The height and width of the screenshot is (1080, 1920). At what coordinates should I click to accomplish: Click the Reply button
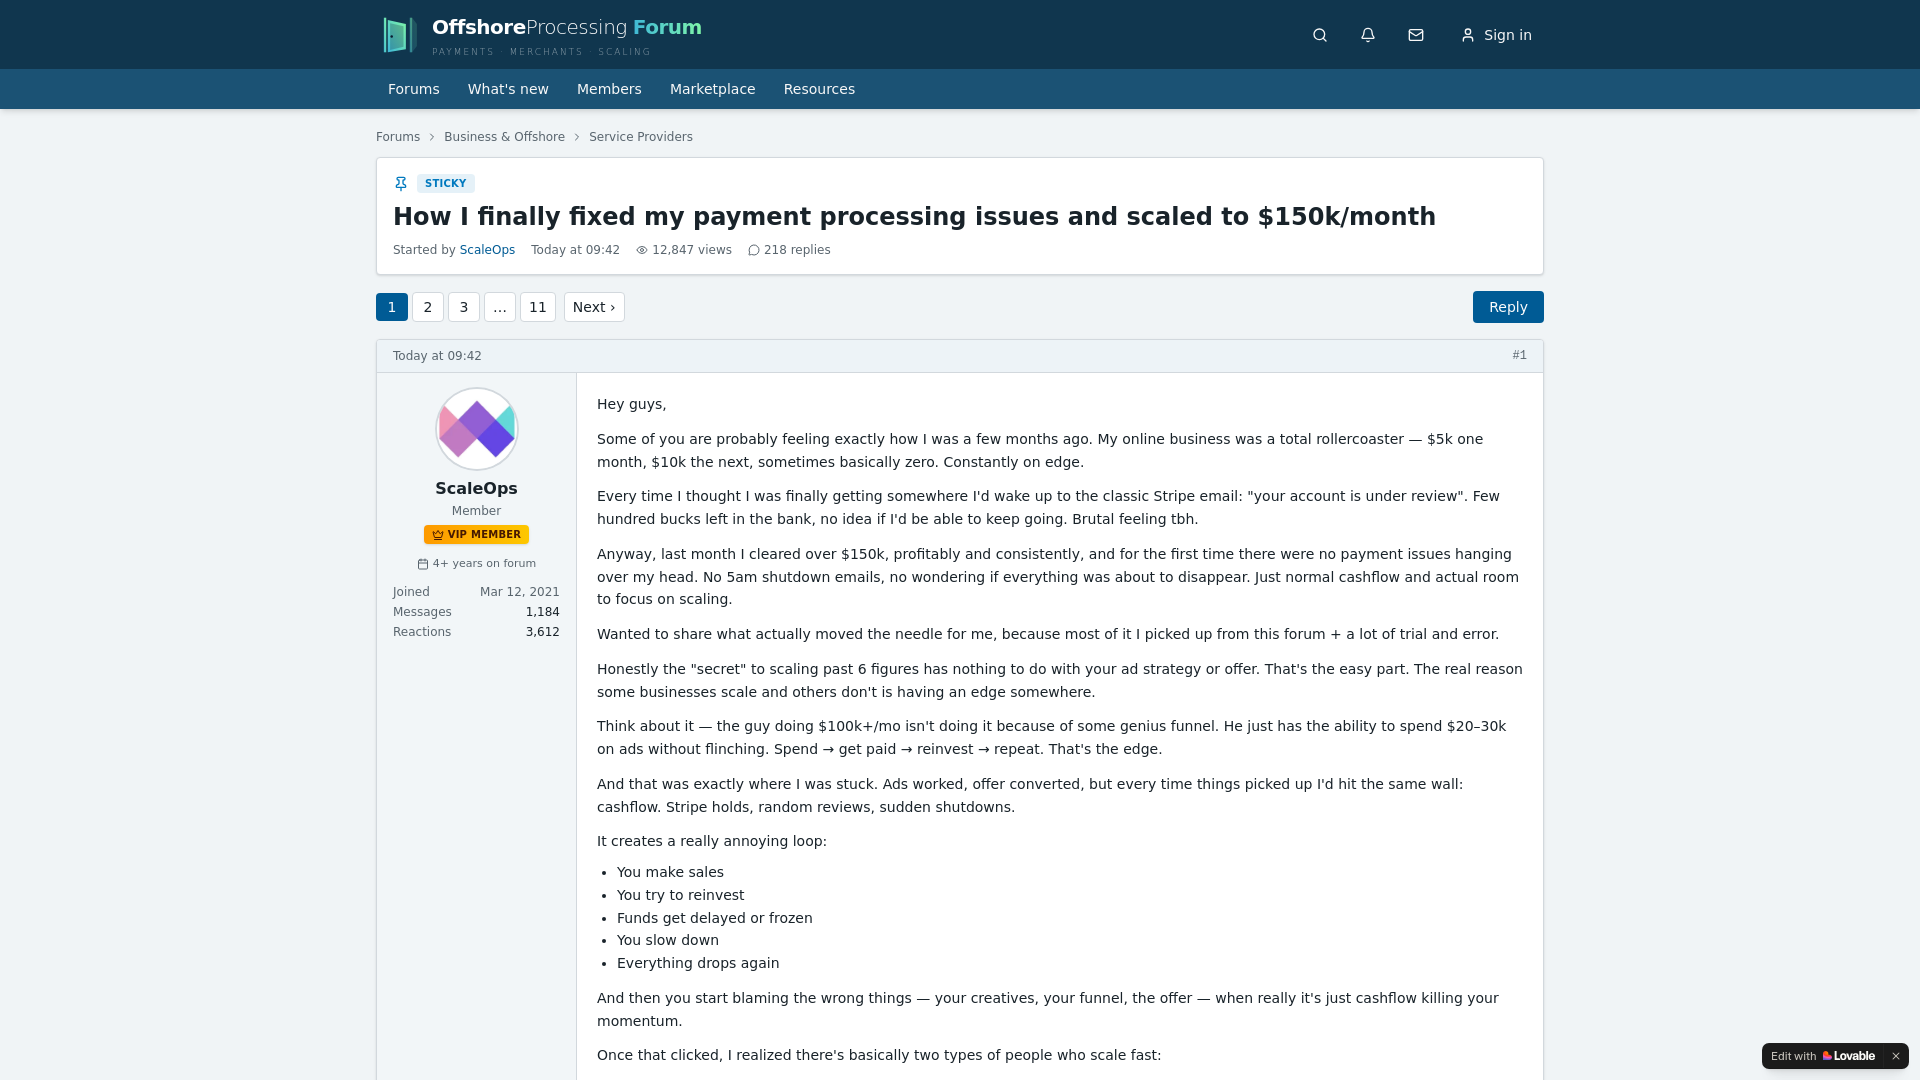[1508, 307]
